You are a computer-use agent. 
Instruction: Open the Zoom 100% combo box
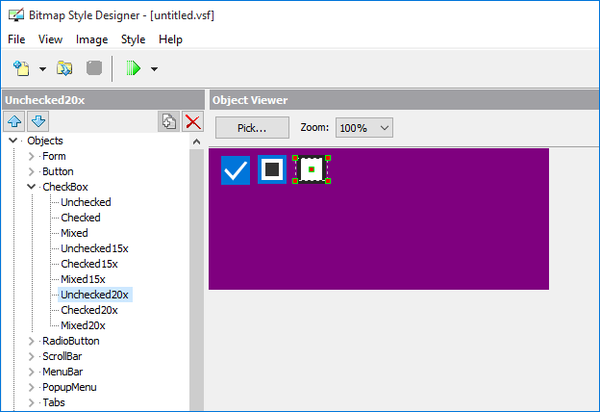coord(364,128)
